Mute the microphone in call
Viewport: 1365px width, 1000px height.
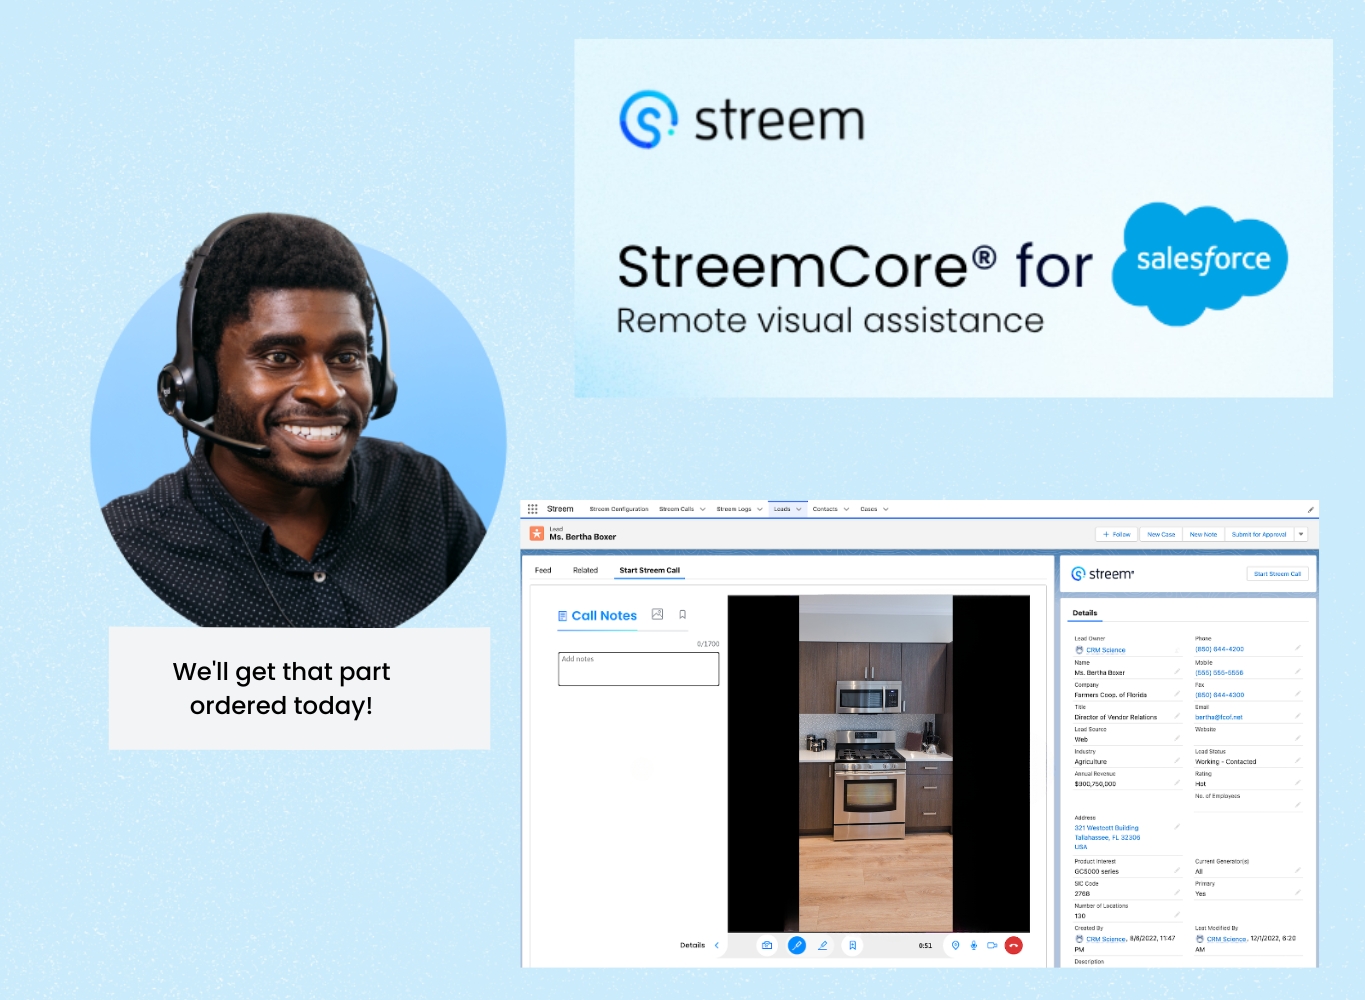(x=973, y=945)
